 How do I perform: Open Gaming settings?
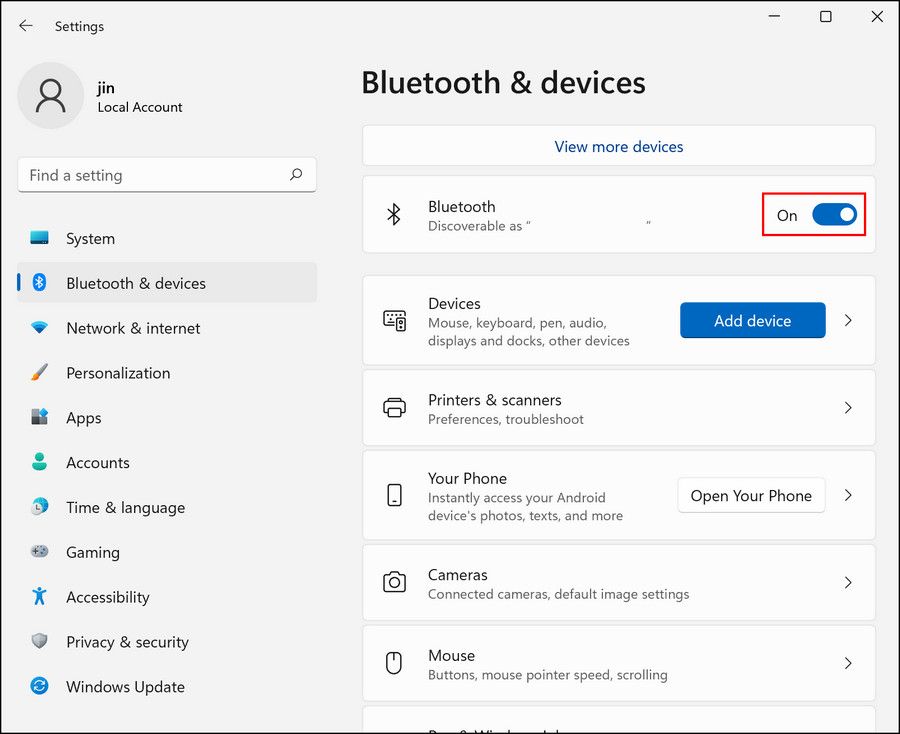coord(93,552)
